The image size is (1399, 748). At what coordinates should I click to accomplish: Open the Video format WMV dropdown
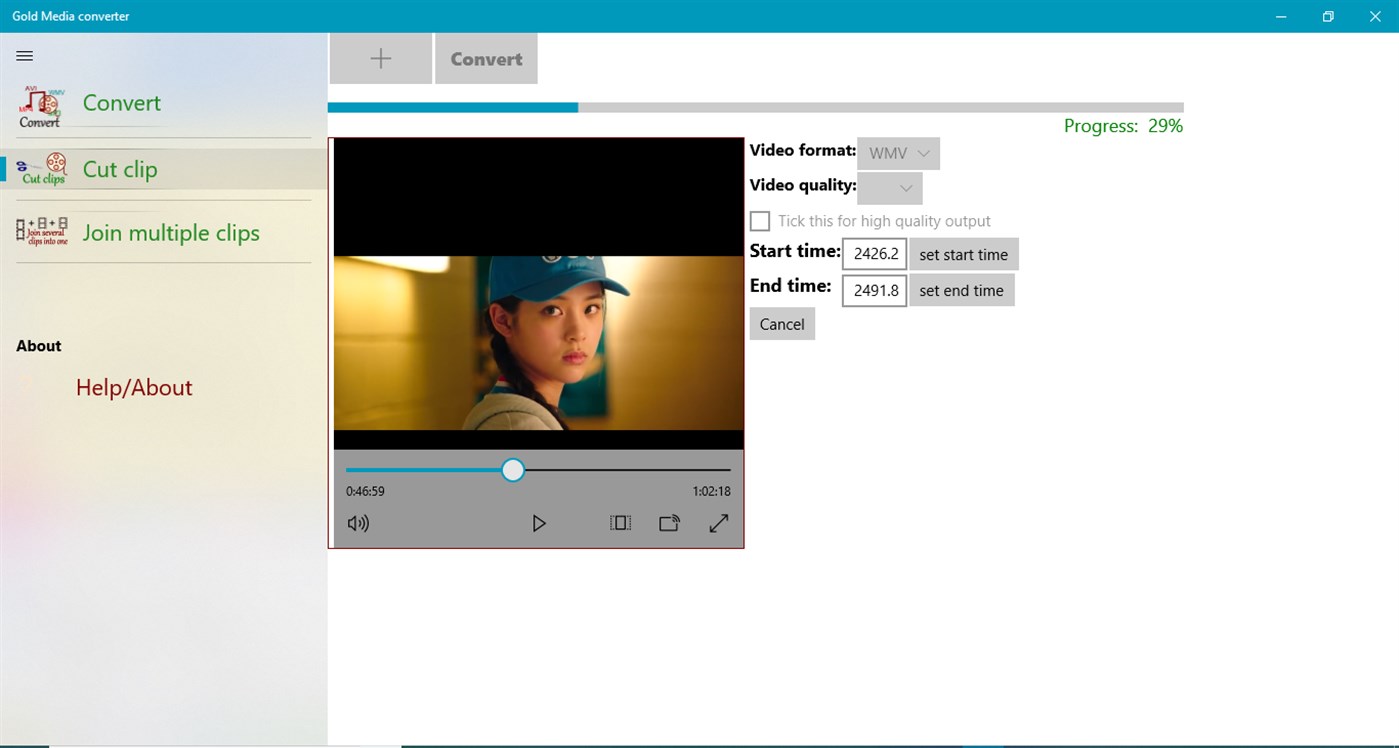coord(897,153)
